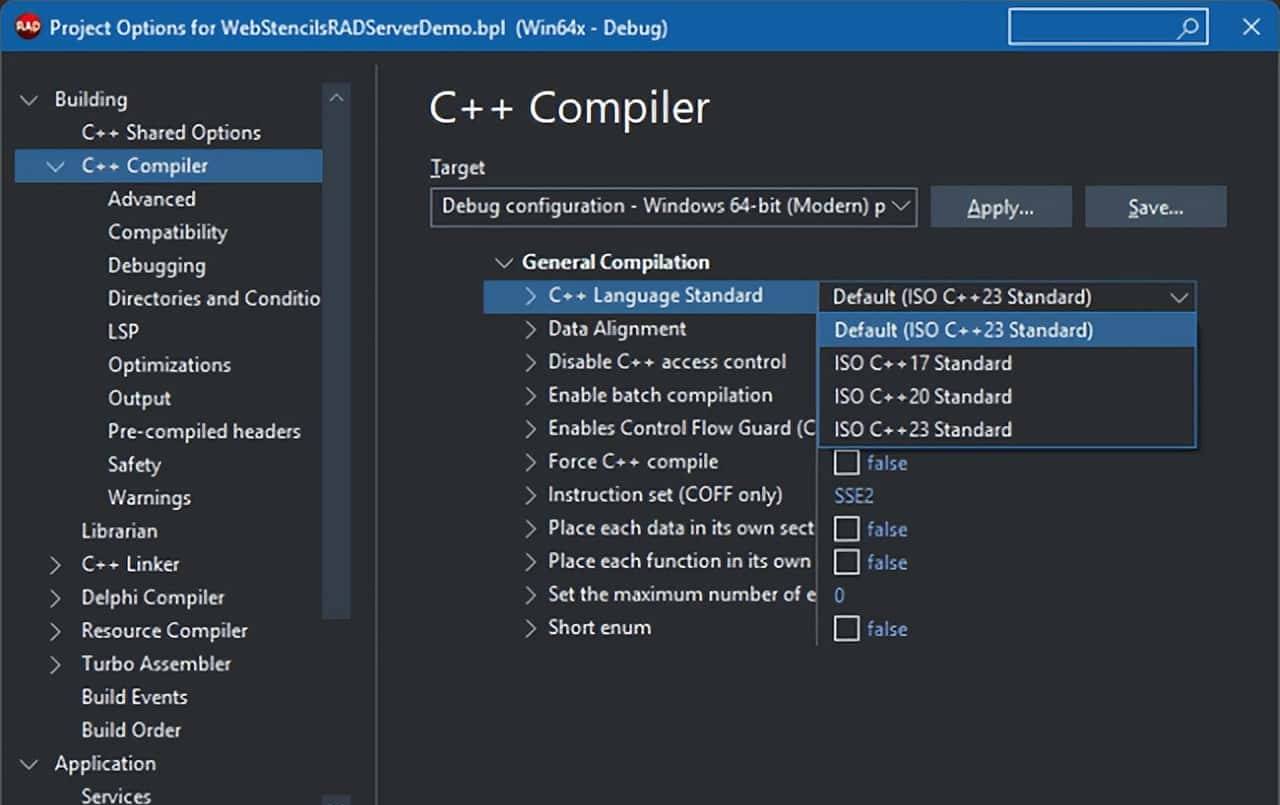Expand the Turbo Assembler node
Image resolution: width=1280 pixels, height=805 pixels.
pyautogui.click(x=57, y=664)
